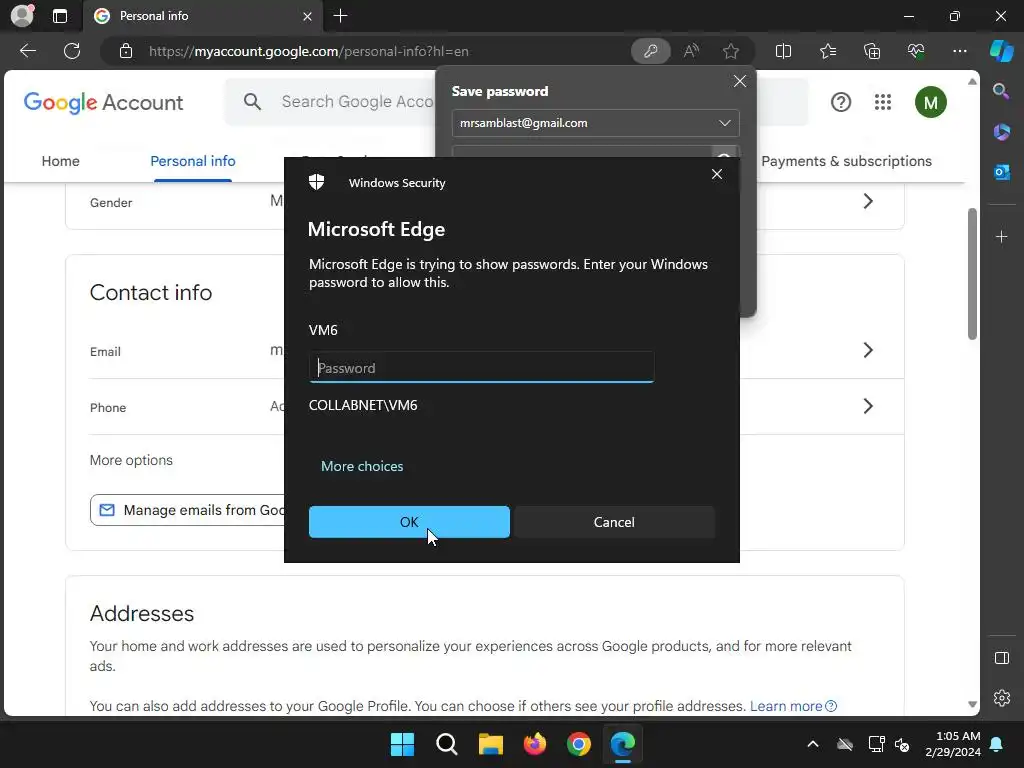Add the page to favorites with the star icon

coord(731,51)
